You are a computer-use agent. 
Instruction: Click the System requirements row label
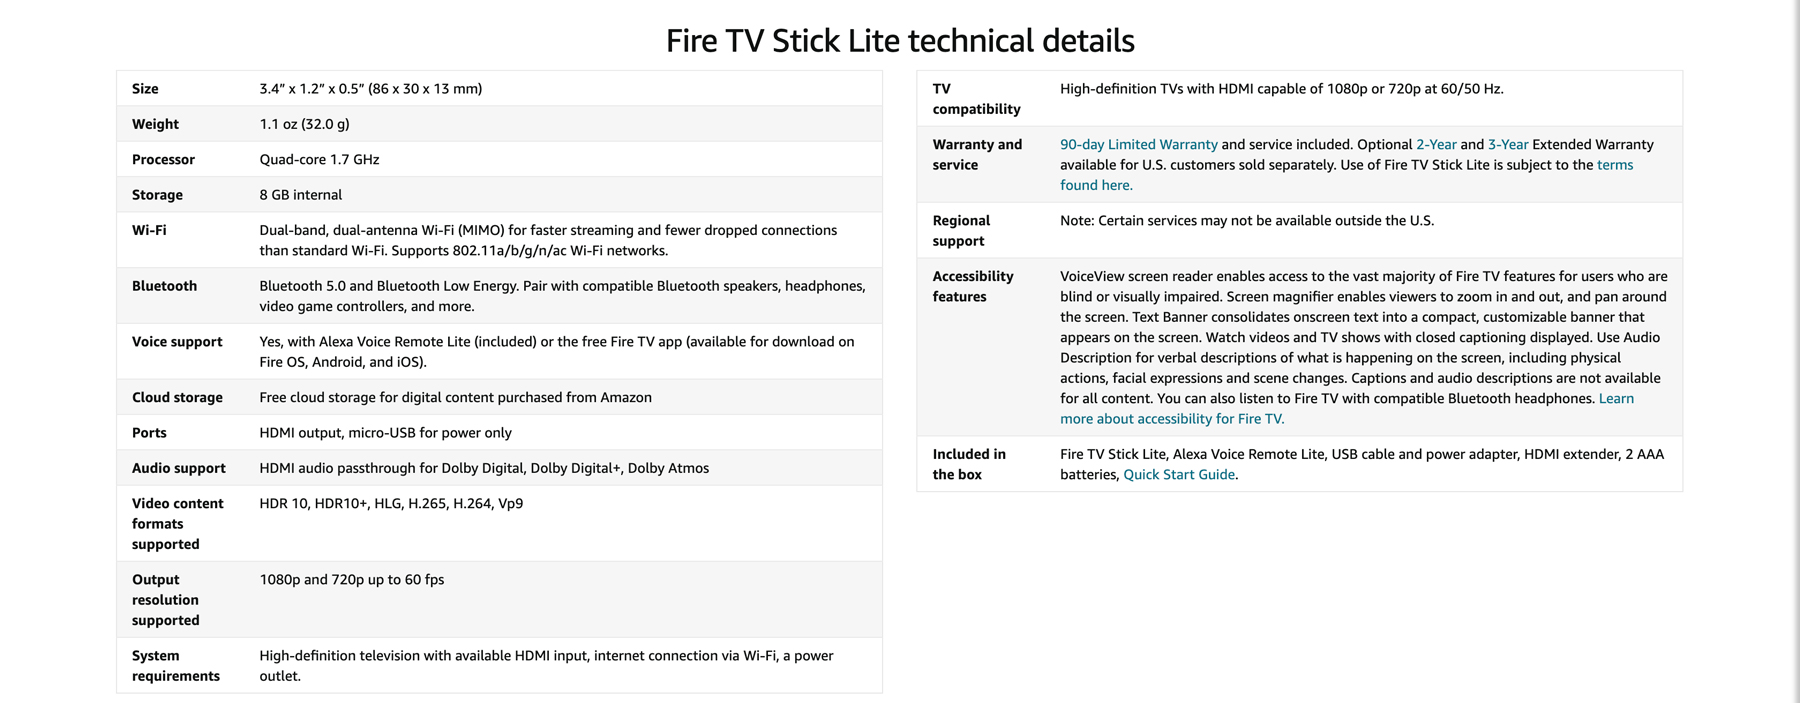(176, 666)
